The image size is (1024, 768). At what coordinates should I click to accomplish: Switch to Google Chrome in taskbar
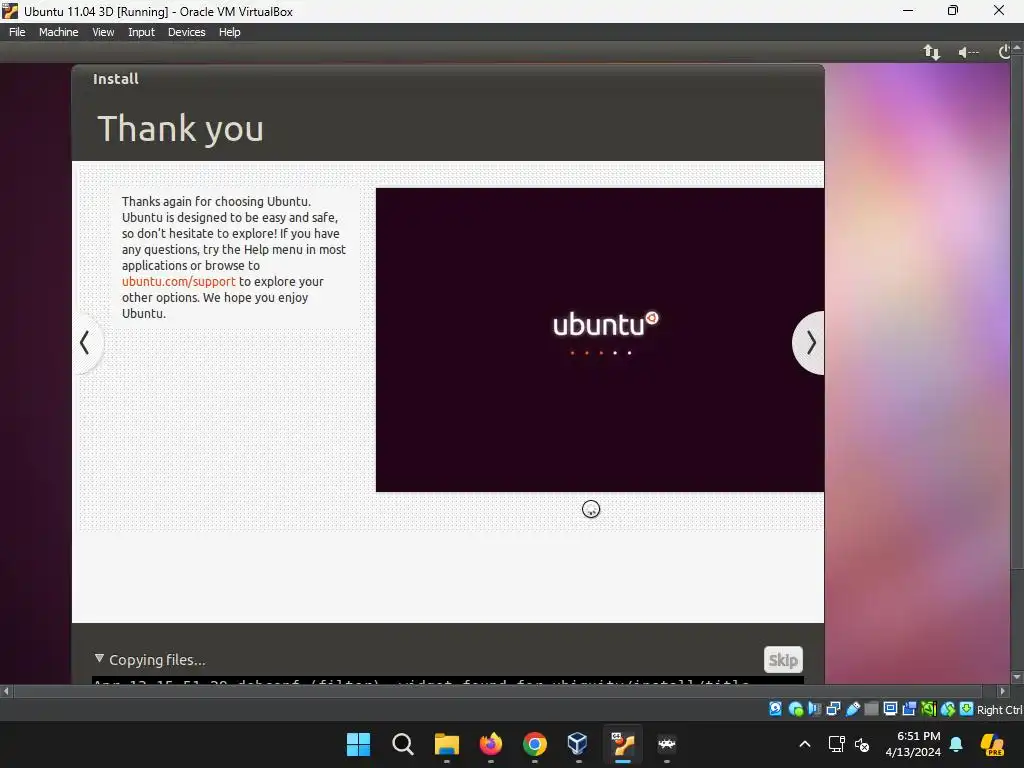pyautogui.click(x=534, y=744)
